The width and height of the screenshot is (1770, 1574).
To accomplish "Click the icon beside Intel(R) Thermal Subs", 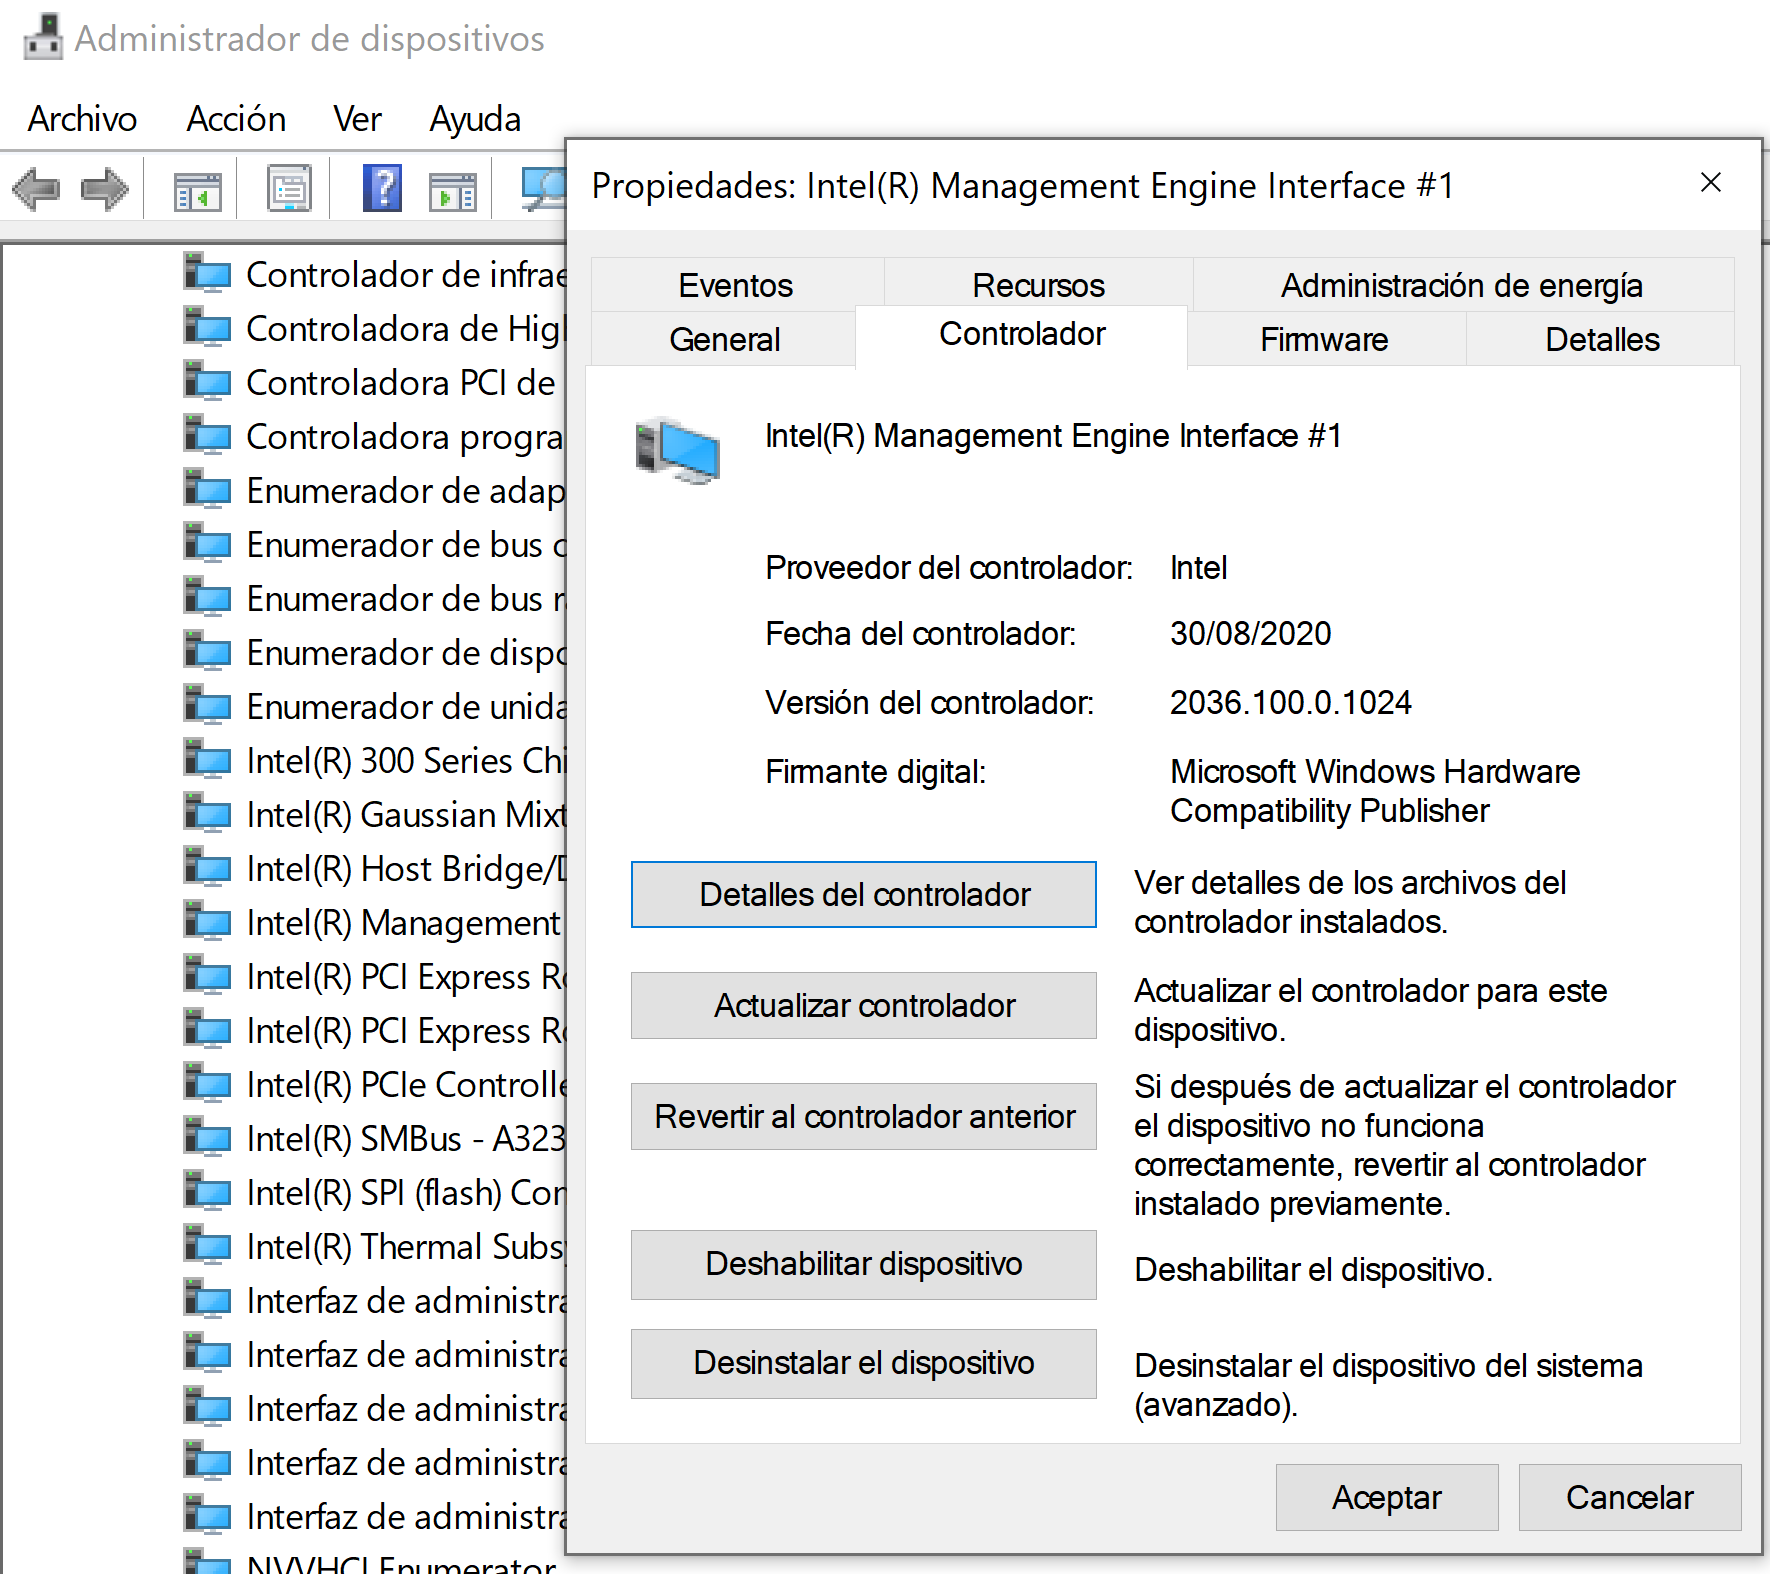I will click(208, 1245).
